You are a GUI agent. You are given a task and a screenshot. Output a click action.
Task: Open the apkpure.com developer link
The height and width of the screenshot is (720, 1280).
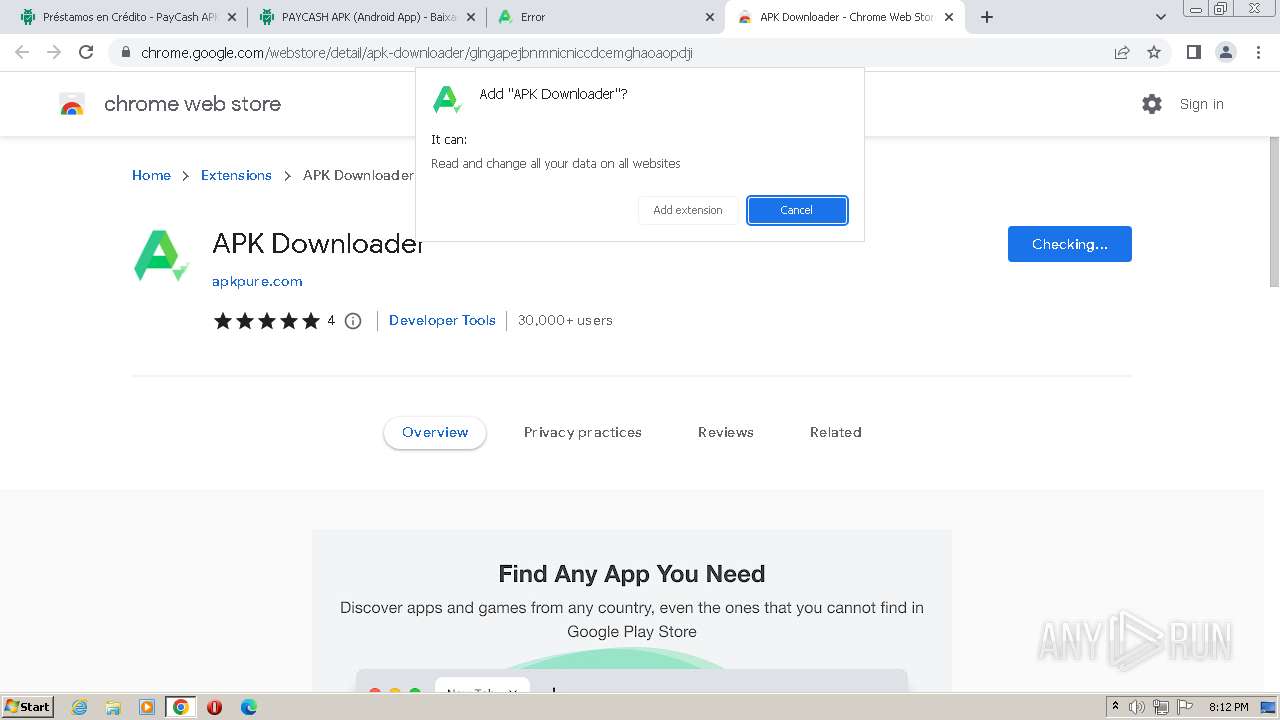(257, 281)
